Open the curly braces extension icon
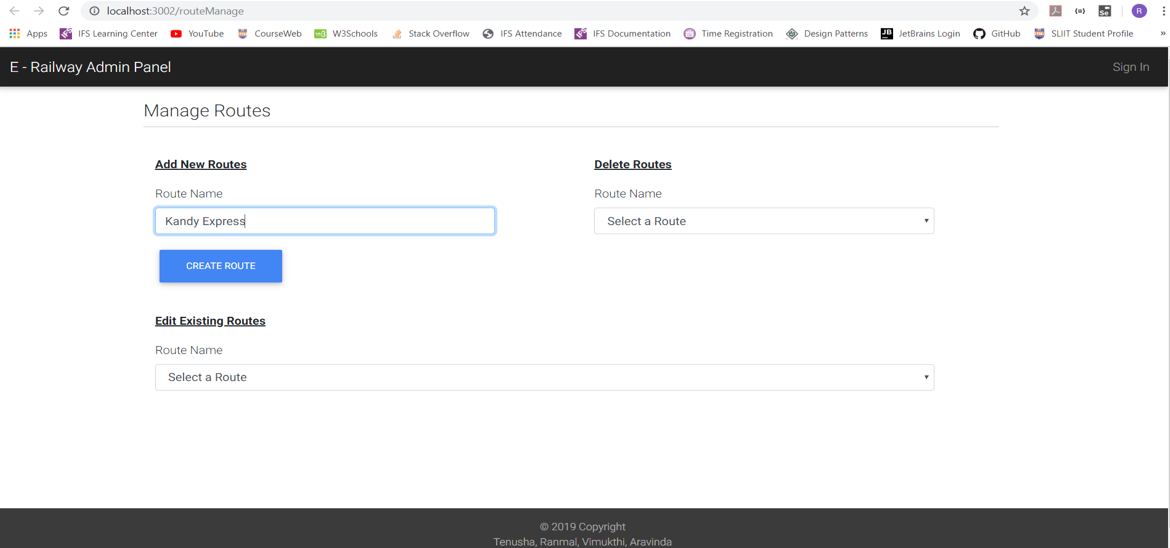Image resolution: width=1170 pixels, height=548 pixels. click(1079, 11)
